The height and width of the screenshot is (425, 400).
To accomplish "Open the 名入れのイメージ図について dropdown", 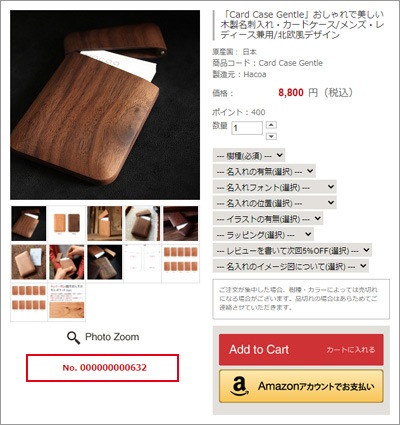I will click(291, 266).
